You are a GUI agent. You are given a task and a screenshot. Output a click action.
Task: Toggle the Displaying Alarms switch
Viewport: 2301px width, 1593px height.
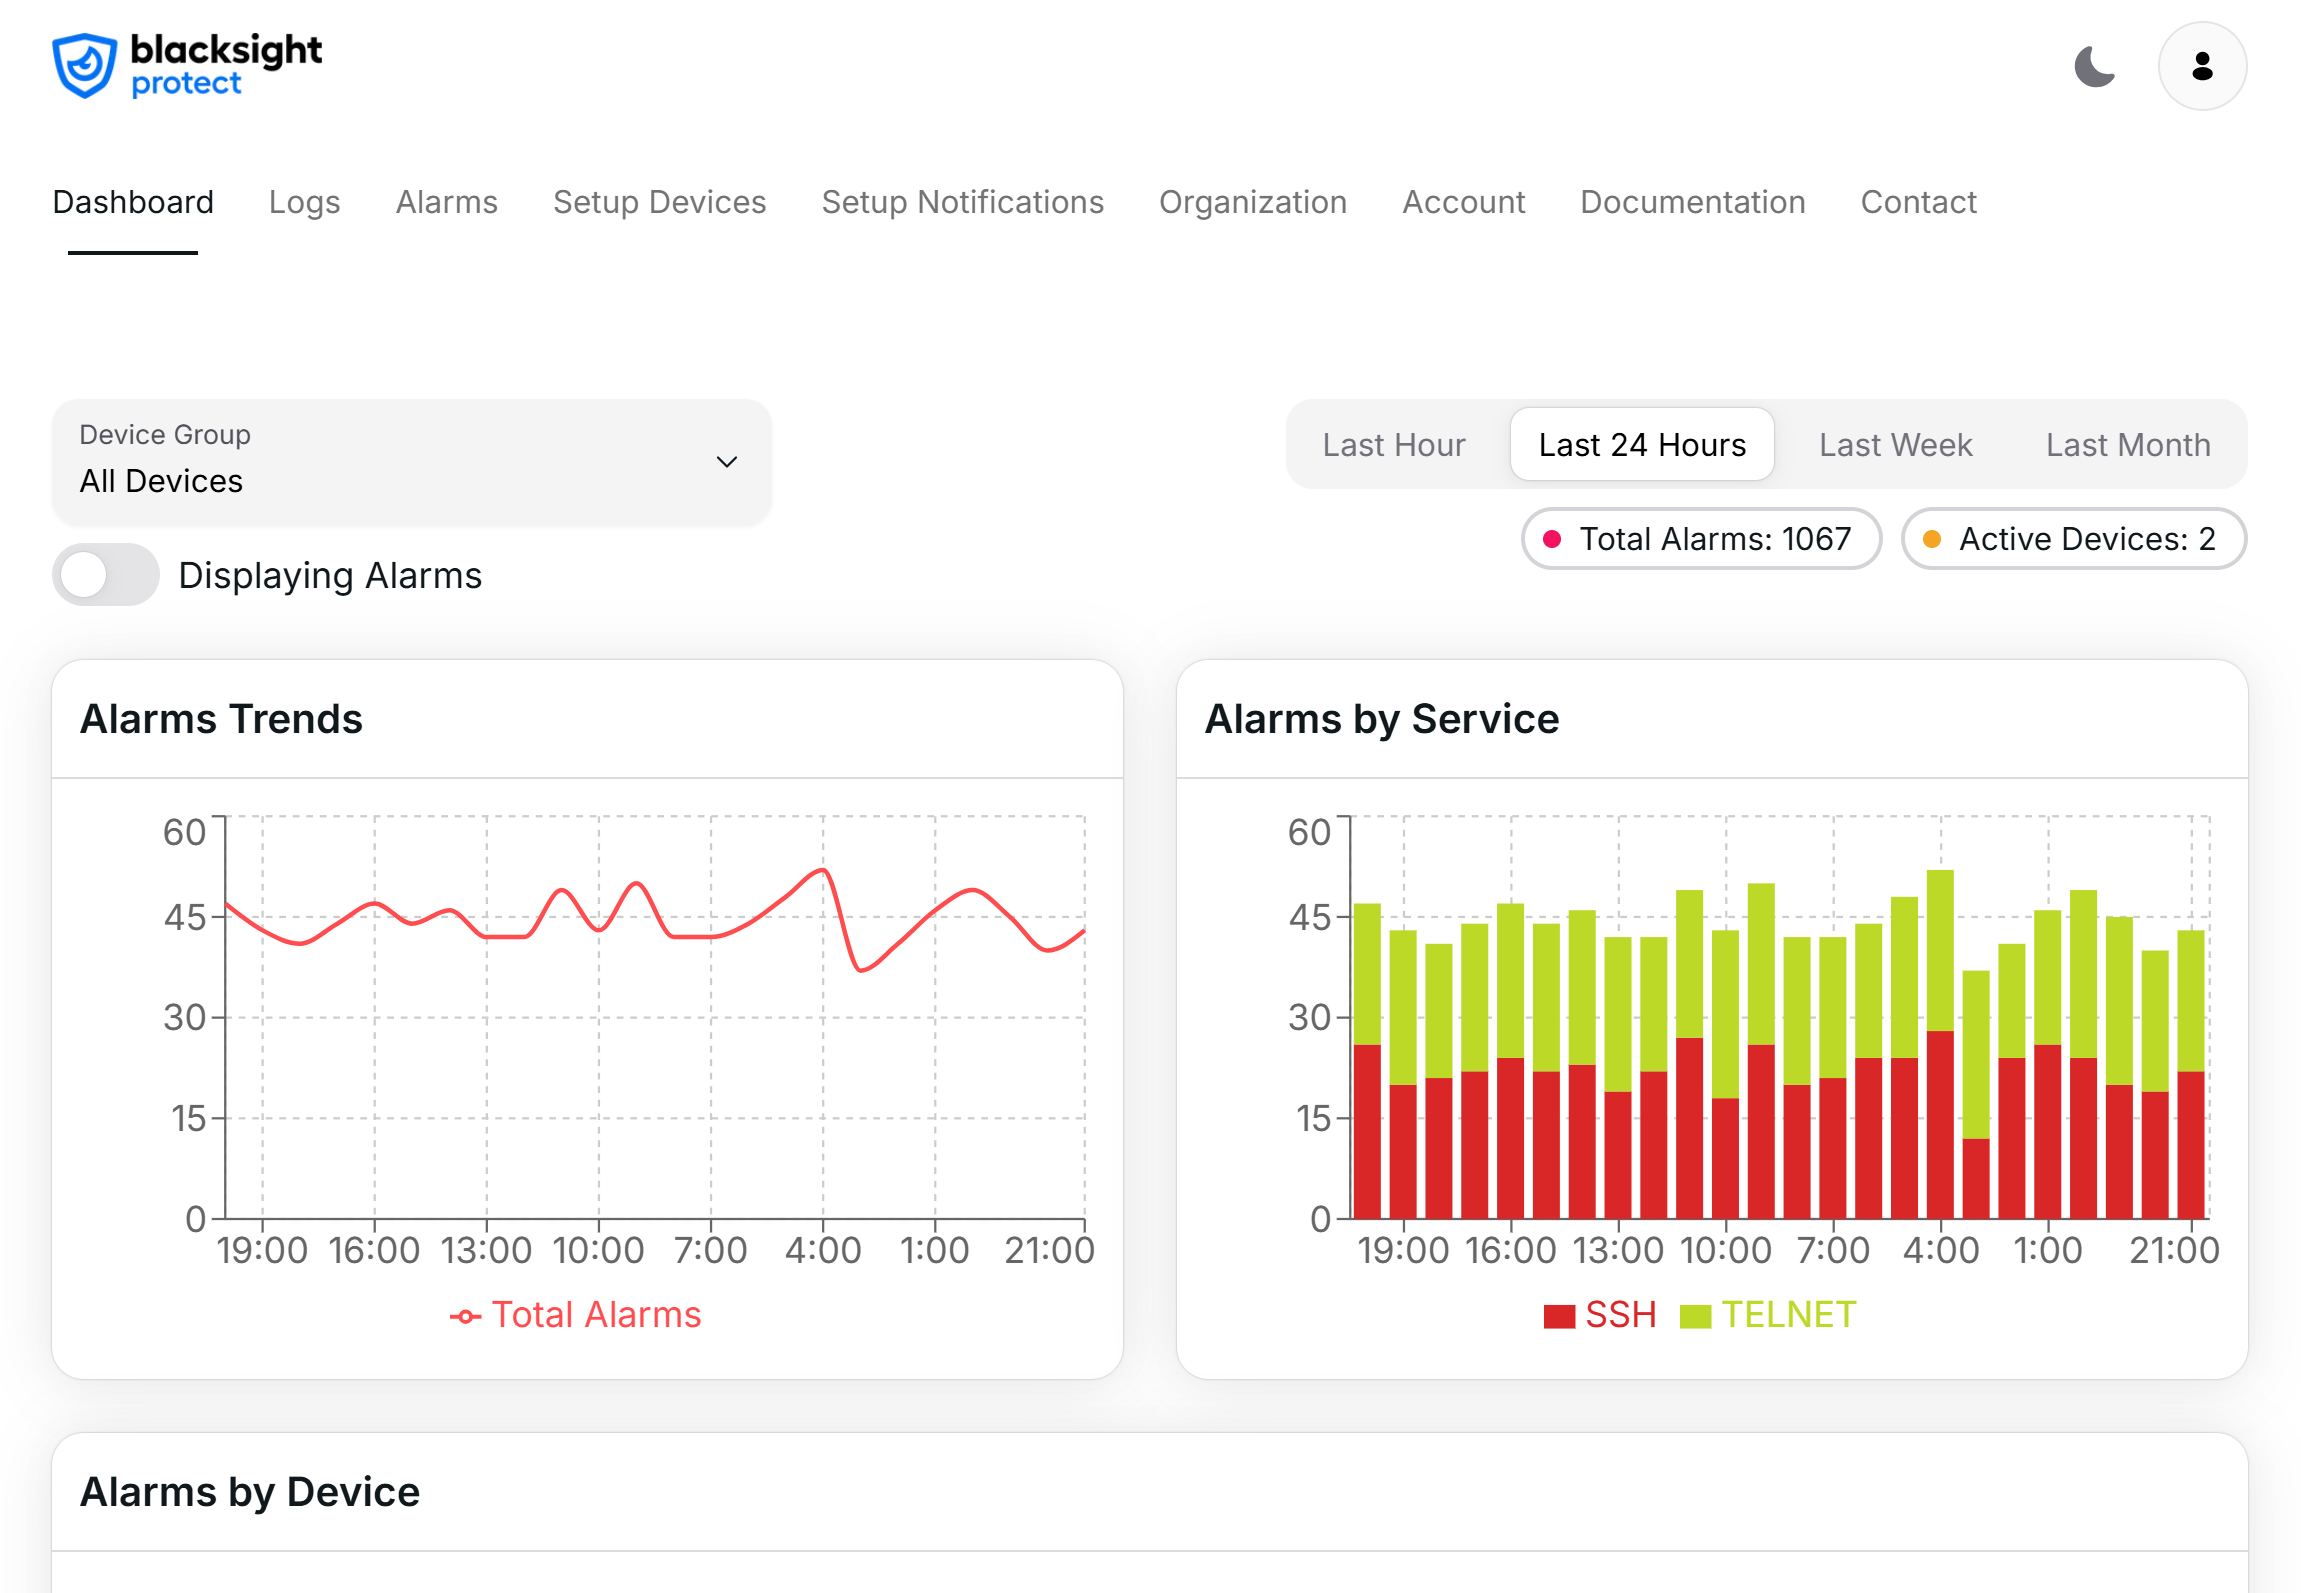[x=105, y=574]
